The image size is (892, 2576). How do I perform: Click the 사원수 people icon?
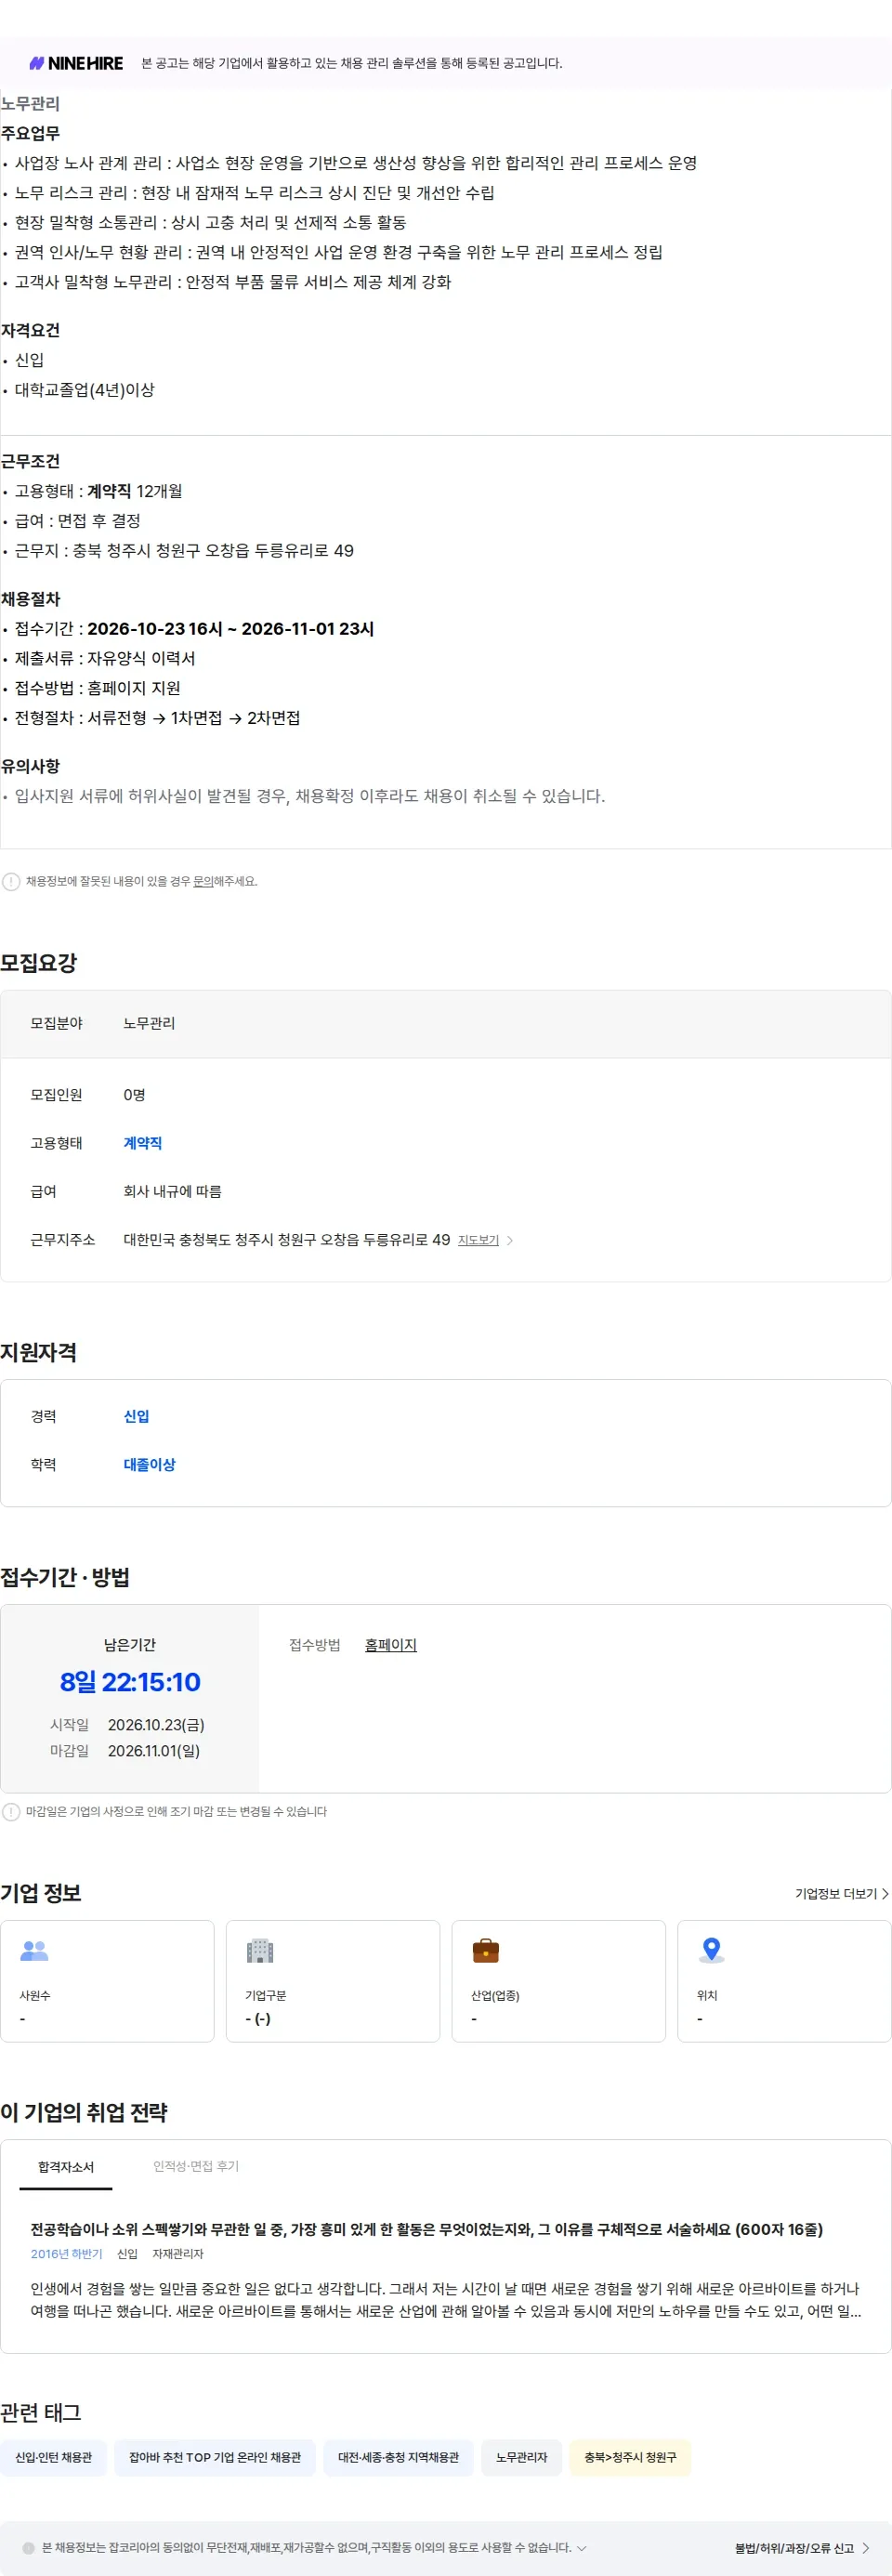coord(35,1950)
